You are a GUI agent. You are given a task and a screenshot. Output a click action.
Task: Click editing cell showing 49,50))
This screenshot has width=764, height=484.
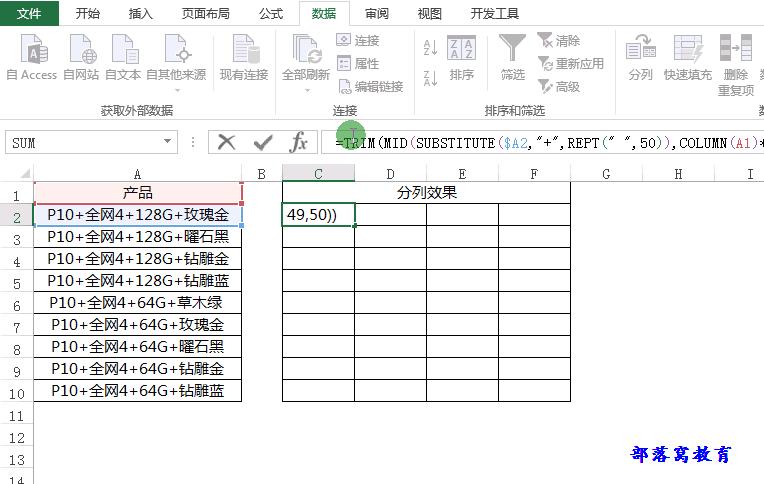click(318, 215)
